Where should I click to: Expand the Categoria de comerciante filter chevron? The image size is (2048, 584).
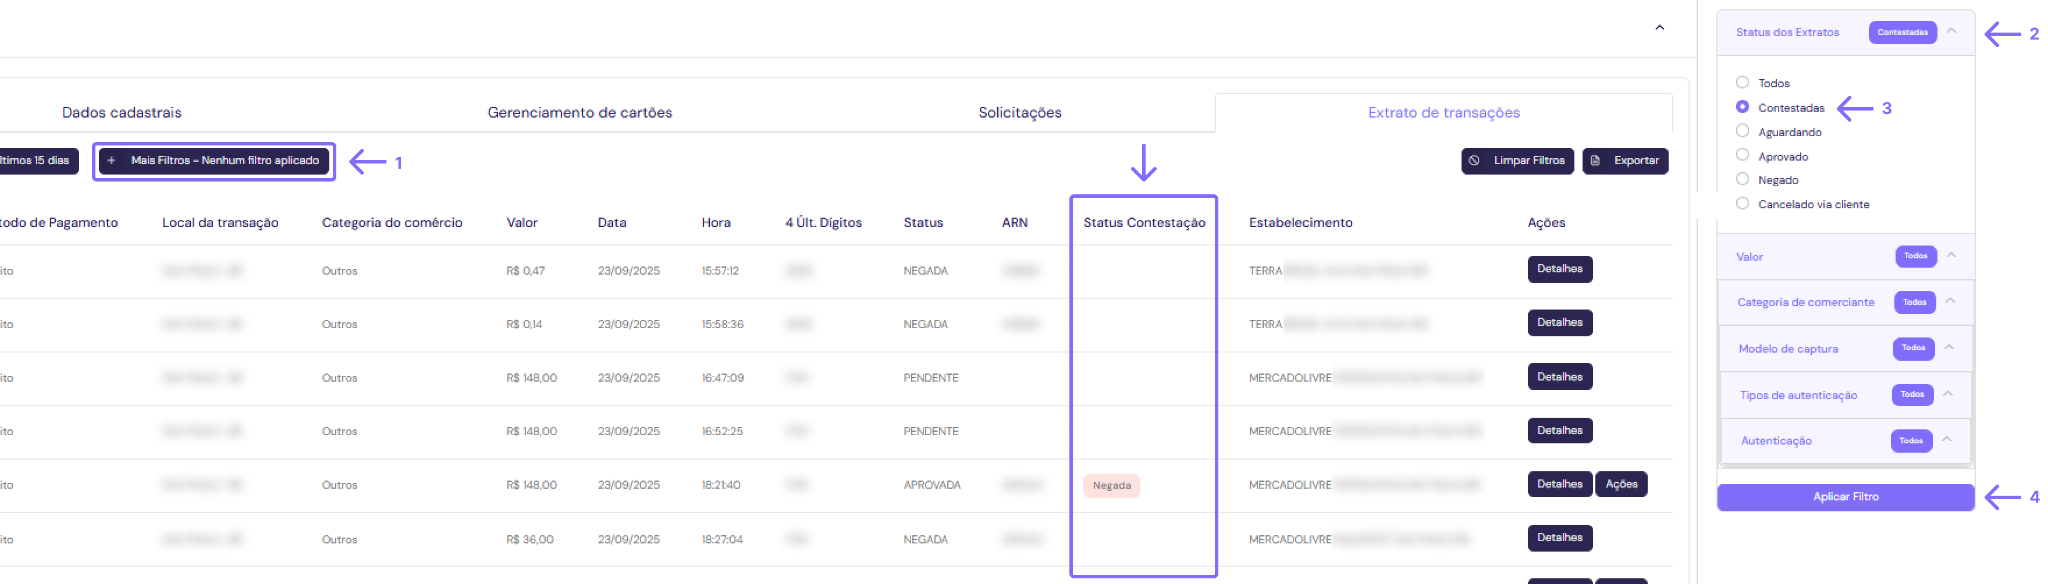tap(1950, 301)
